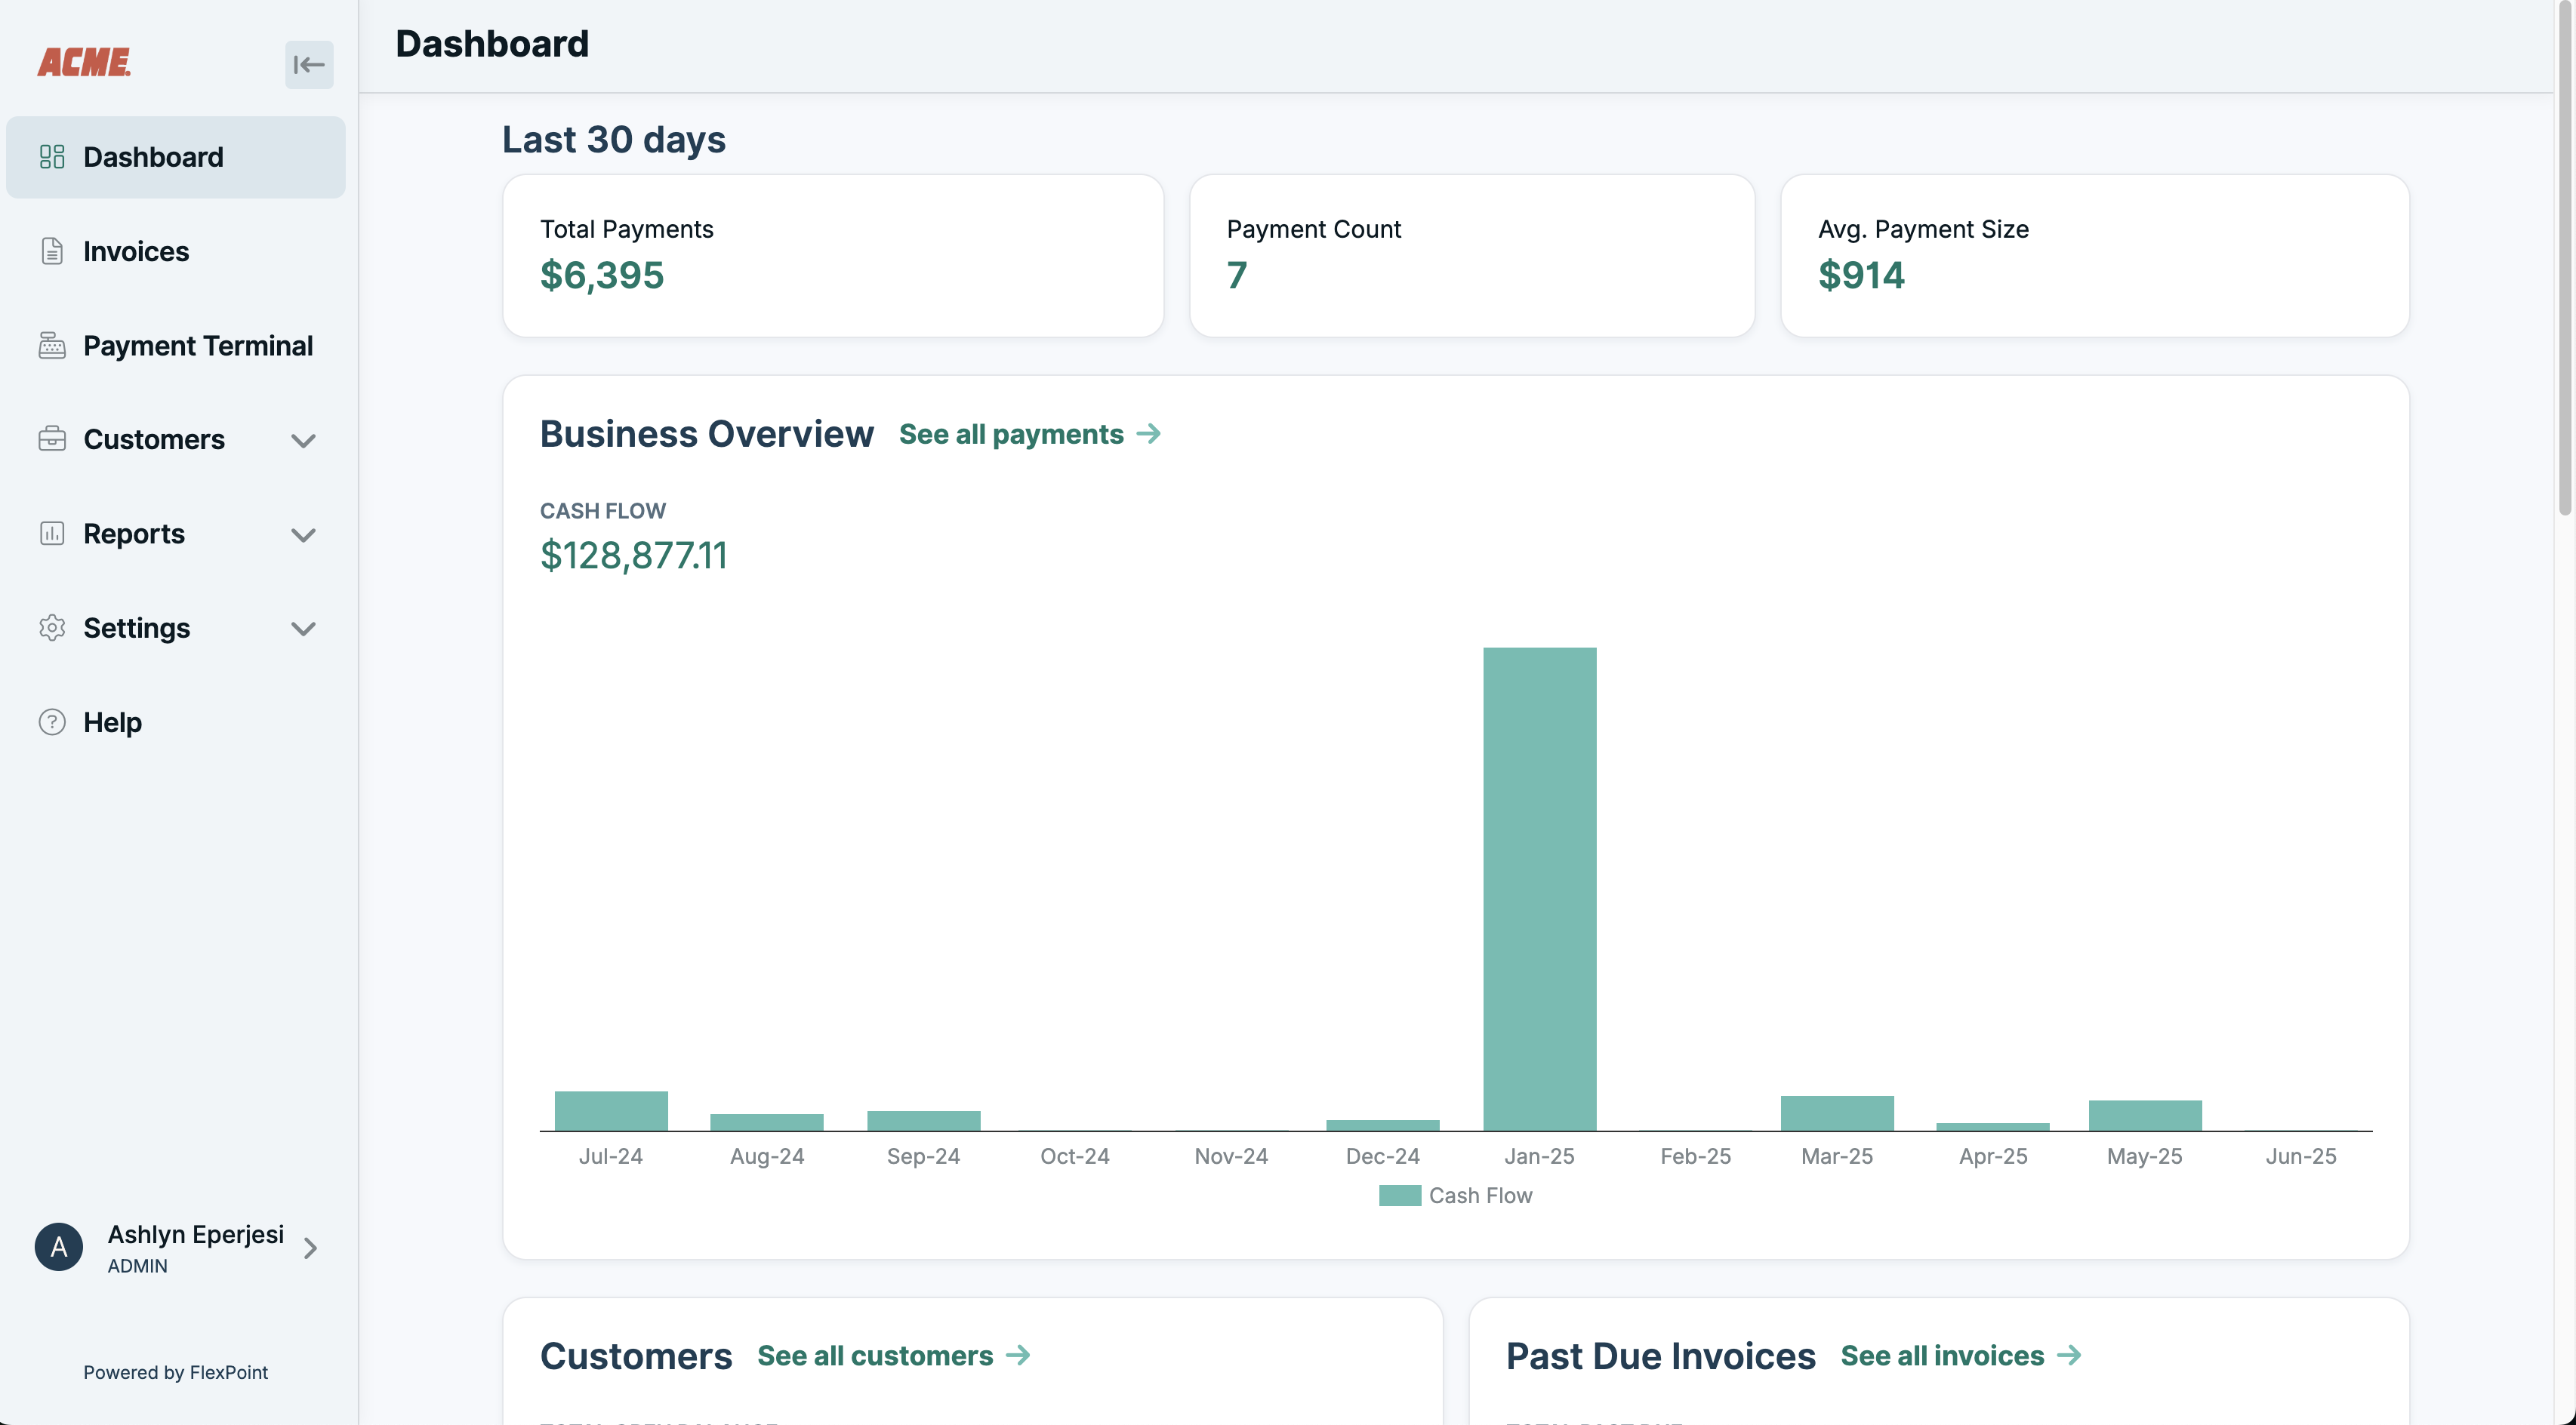
Task: Click the Invoices document icon
Action: [x=52, y=251]
